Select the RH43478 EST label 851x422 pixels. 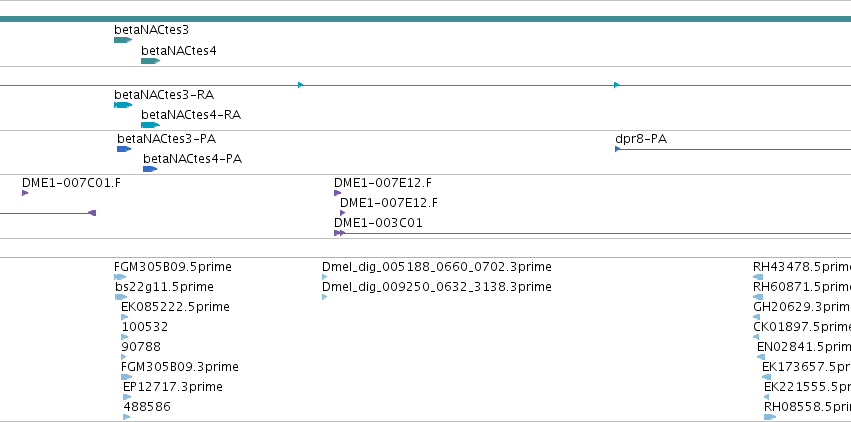(802, 267)
